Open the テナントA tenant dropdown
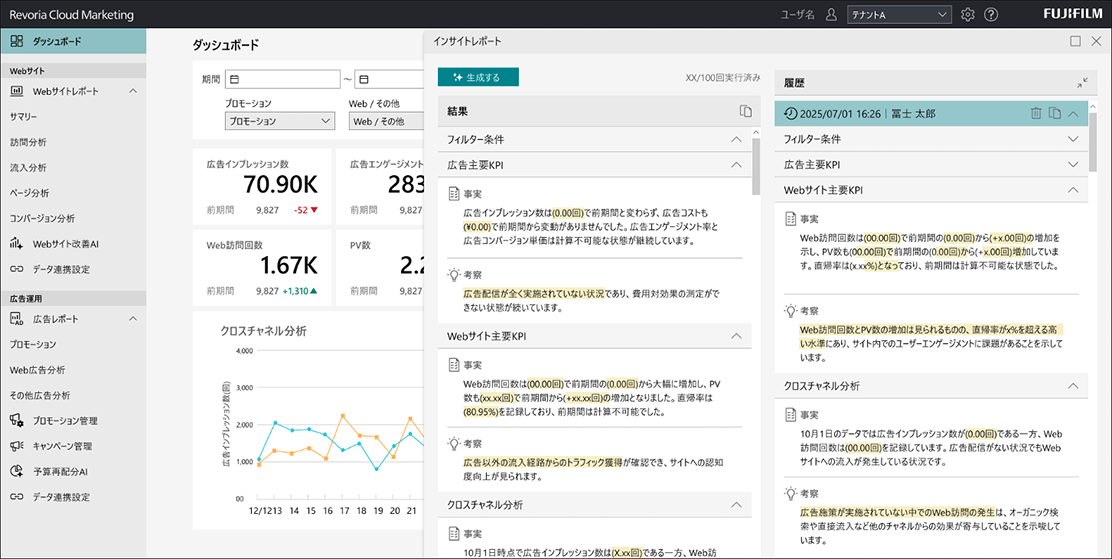The width and height of the screenshot is (1112, 559). coord(898,15)
